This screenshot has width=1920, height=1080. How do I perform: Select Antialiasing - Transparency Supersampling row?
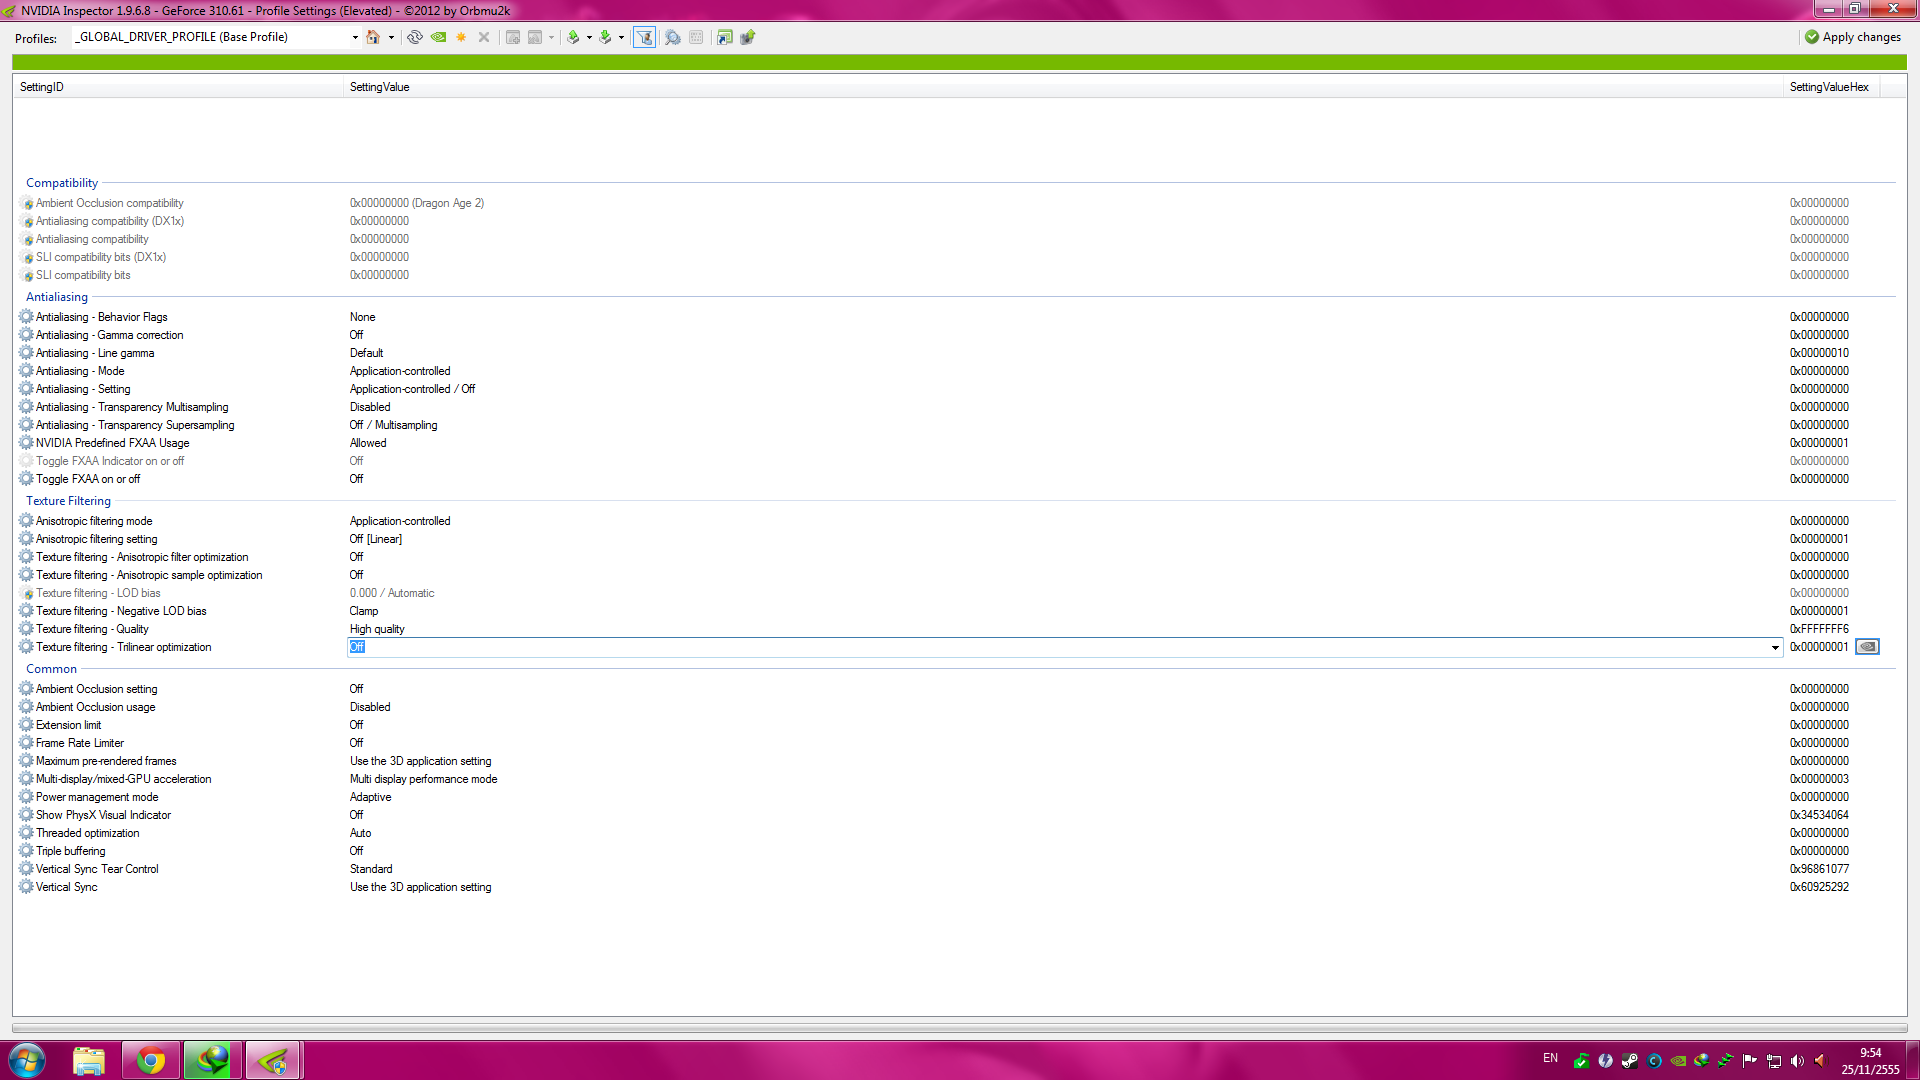coord(135,425)
